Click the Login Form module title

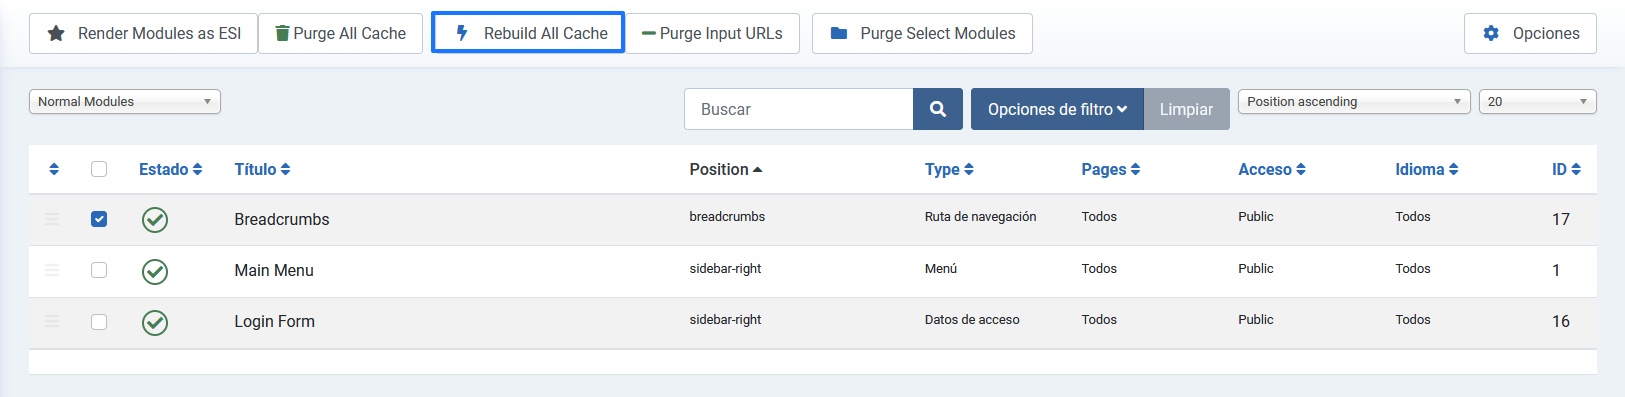click(275, 321)
